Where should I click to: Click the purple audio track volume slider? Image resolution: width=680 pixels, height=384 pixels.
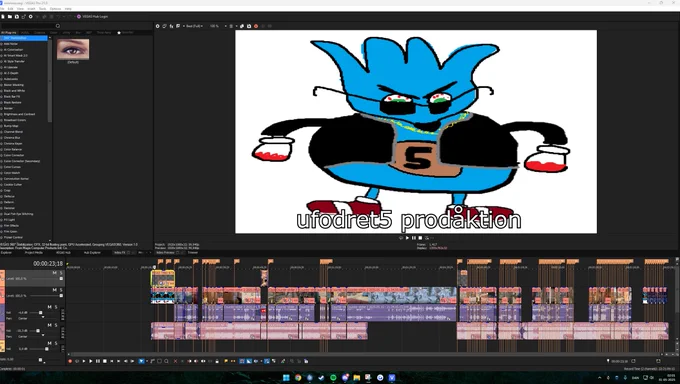click(41, 312)
